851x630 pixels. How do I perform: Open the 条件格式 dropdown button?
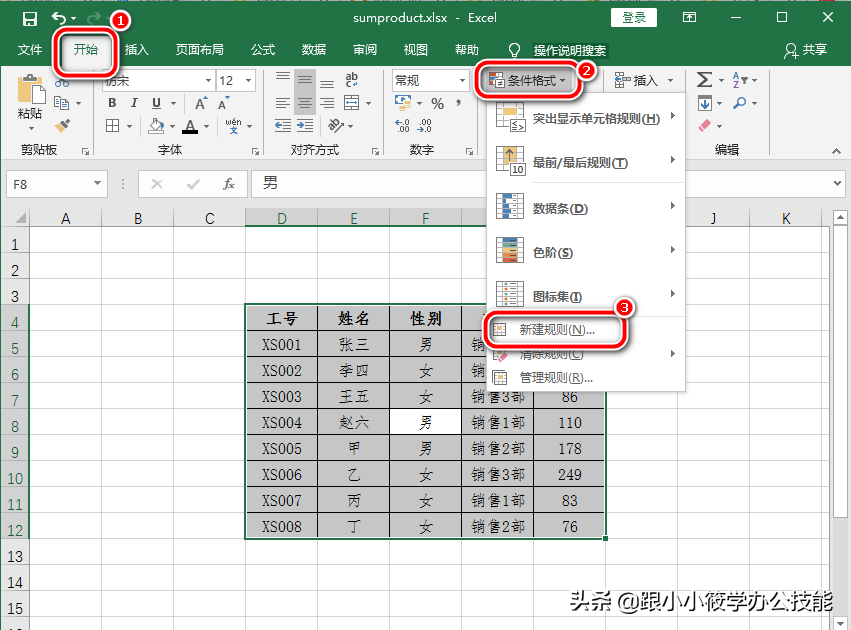528,81
